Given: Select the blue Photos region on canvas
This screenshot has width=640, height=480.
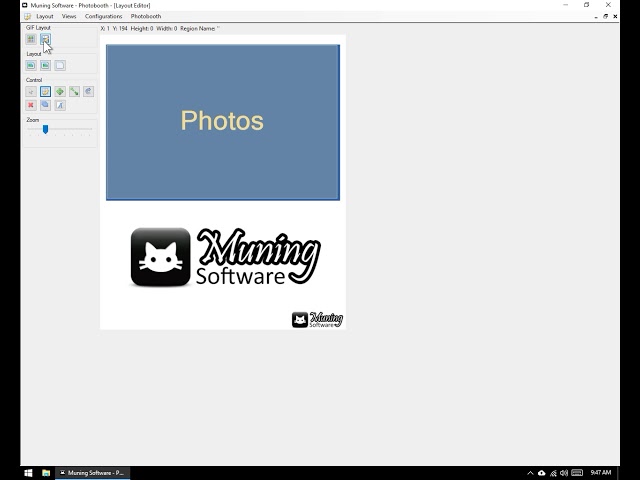Looking at the screenshot, I should pos(223,122).
